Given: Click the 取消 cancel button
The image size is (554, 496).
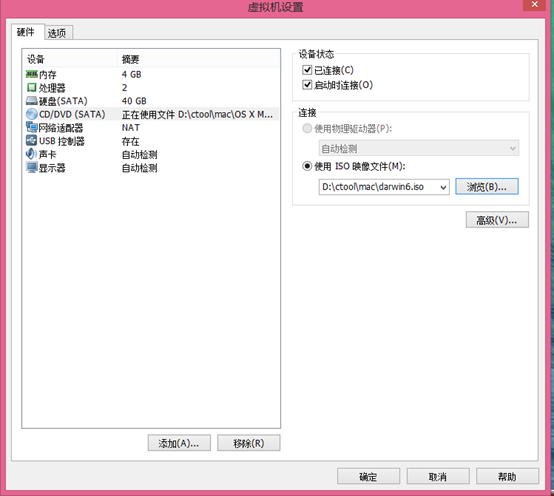Looking at the screenshot, I should tap(438, 477).
